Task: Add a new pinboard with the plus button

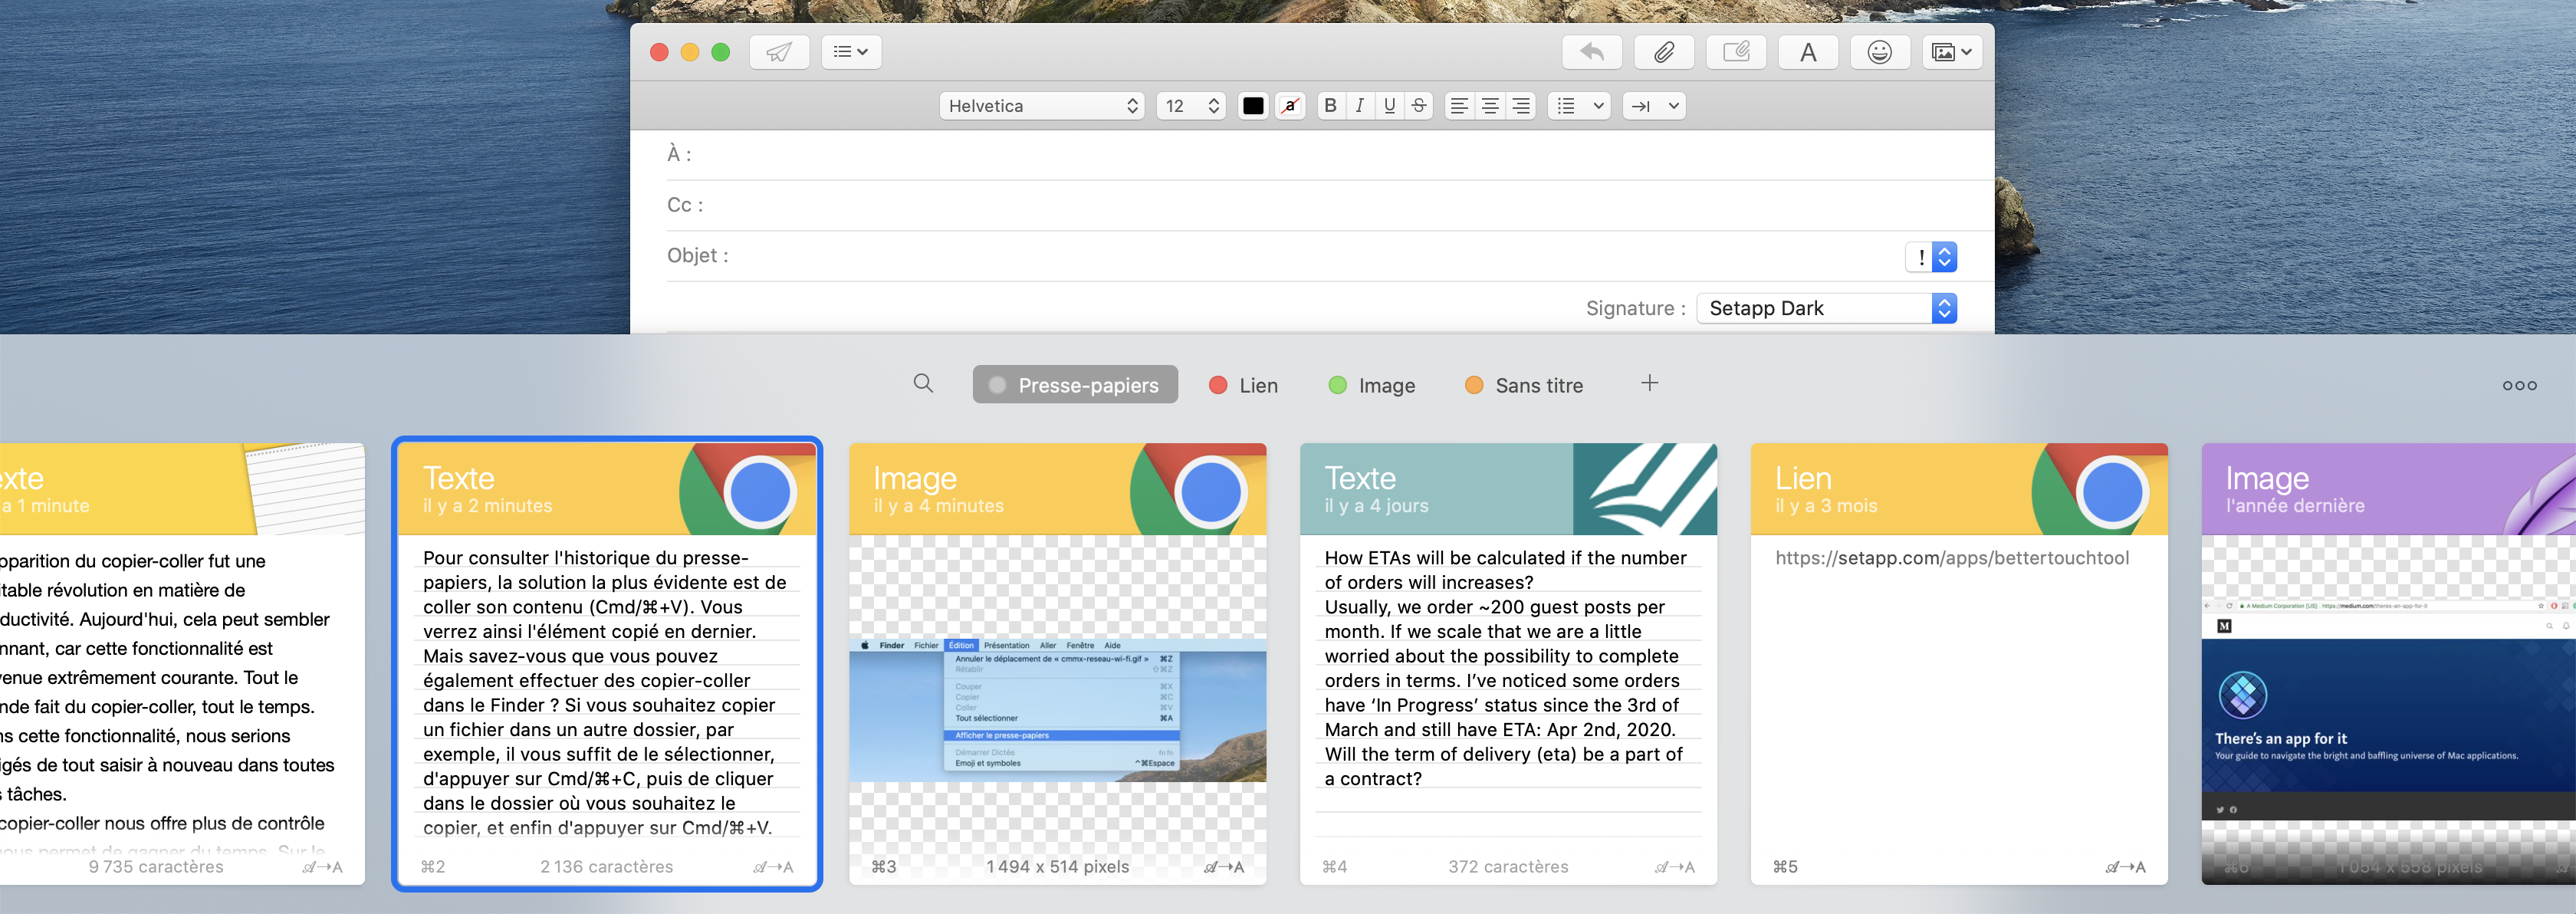Action: point(1649,383)
